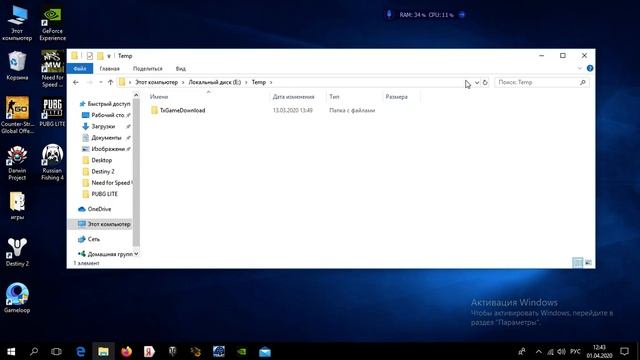Open the Mail app from taskbar
The height and width of the screenshot is (360, 640).
[x=264, y=351]
